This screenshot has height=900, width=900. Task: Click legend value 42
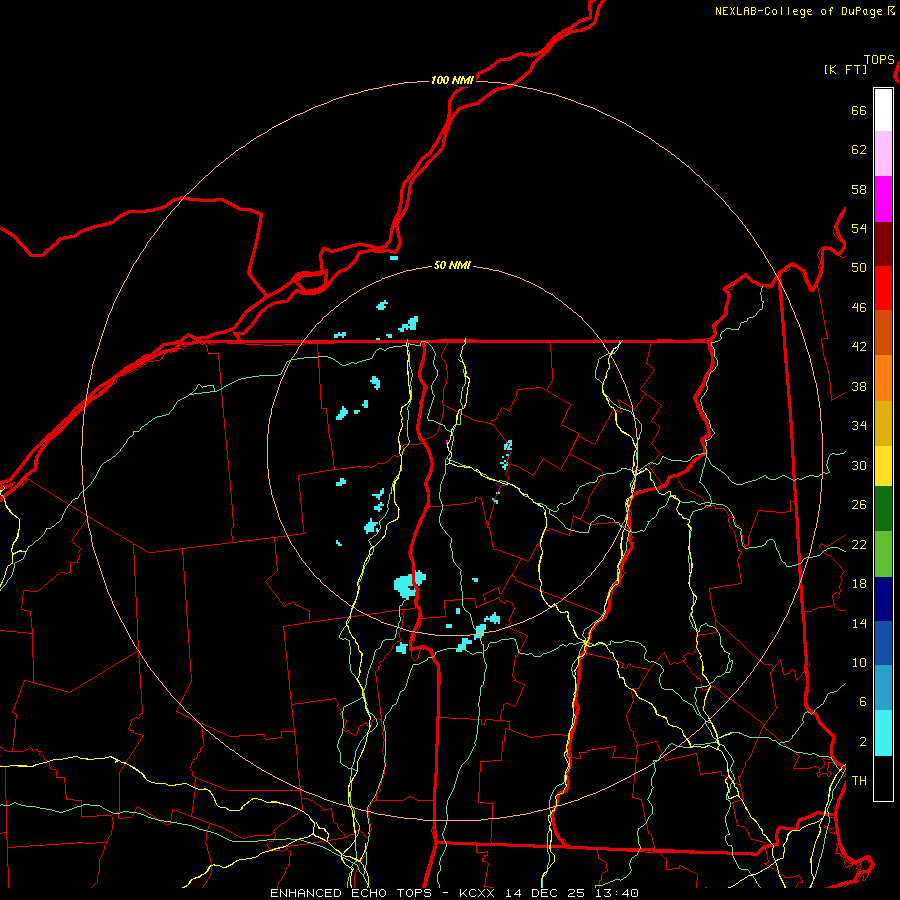pos(859,347)
